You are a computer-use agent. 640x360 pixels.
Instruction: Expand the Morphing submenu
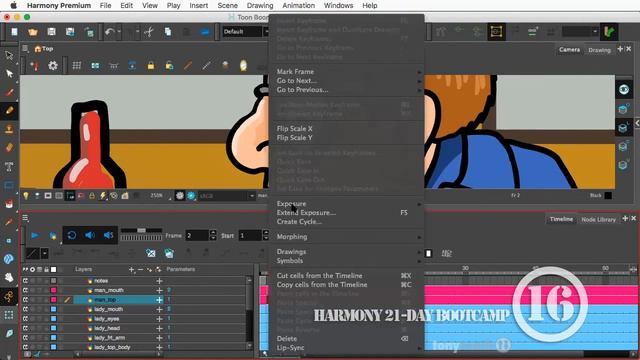348,237
